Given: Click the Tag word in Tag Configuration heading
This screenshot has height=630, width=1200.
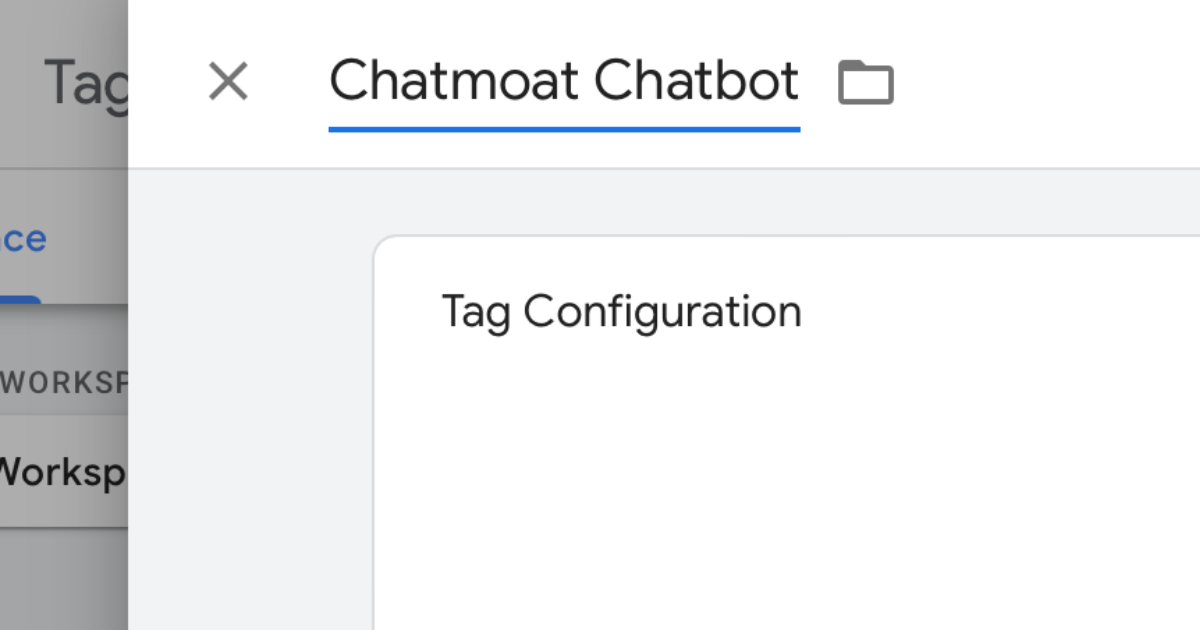Looking at the screenshot, I should pos(476,311).
